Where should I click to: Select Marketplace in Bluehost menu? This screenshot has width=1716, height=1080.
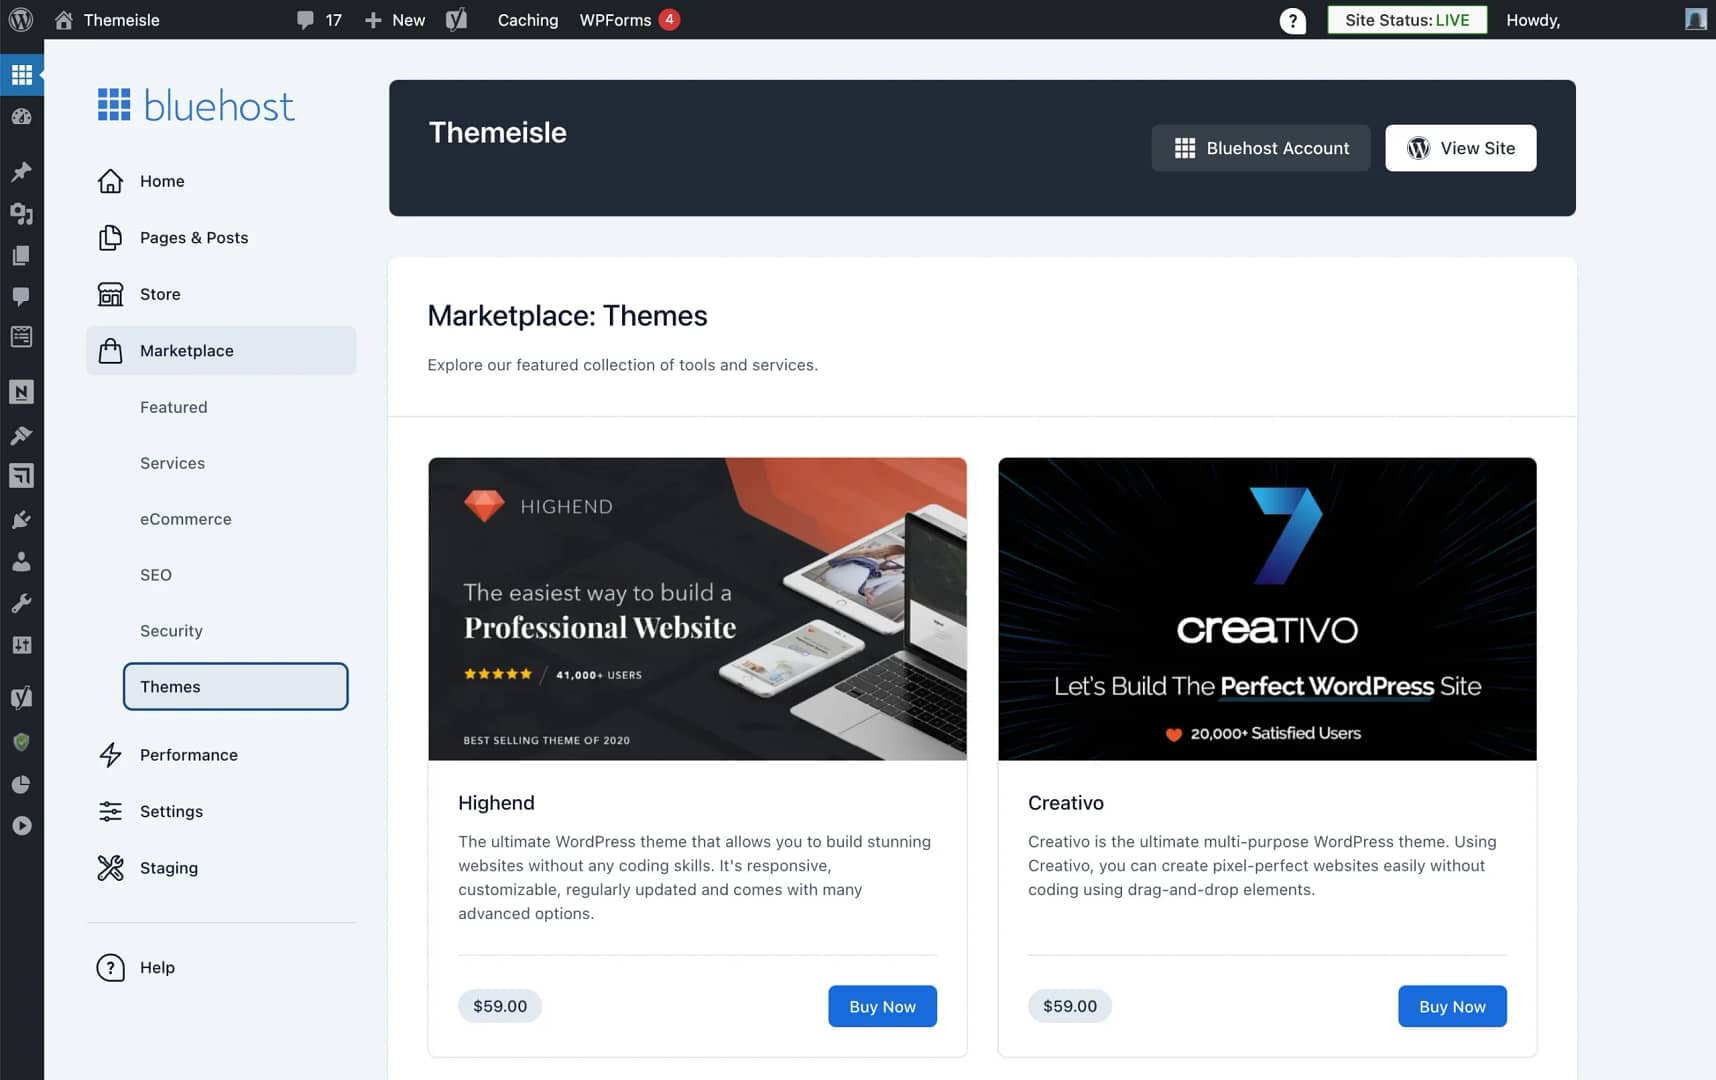(x=221, y=351)
